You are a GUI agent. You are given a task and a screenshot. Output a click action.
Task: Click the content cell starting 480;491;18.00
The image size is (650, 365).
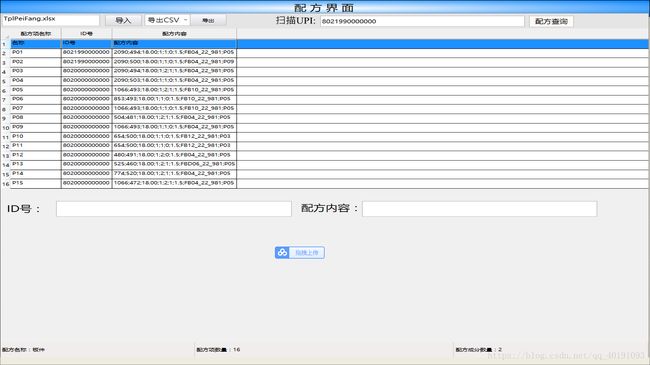174,156
